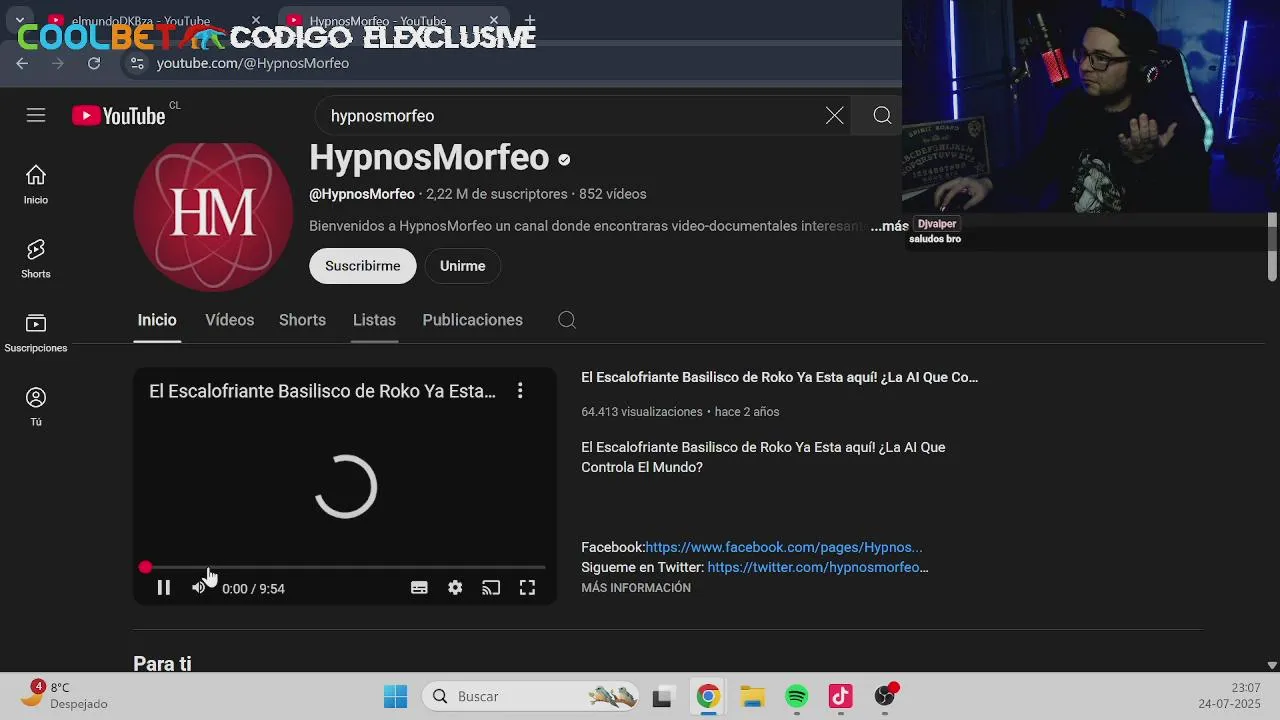Screen dimensions: 1280x720
Task: Click the Suscribirme button
Action: 363,266
